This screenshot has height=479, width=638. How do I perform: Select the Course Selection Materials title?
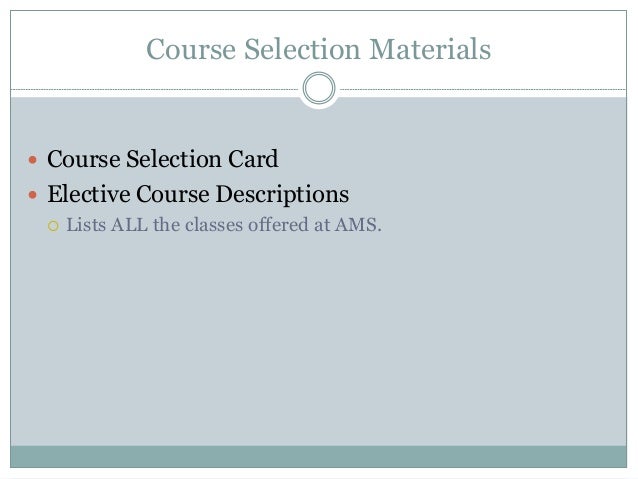pos(319,49)
